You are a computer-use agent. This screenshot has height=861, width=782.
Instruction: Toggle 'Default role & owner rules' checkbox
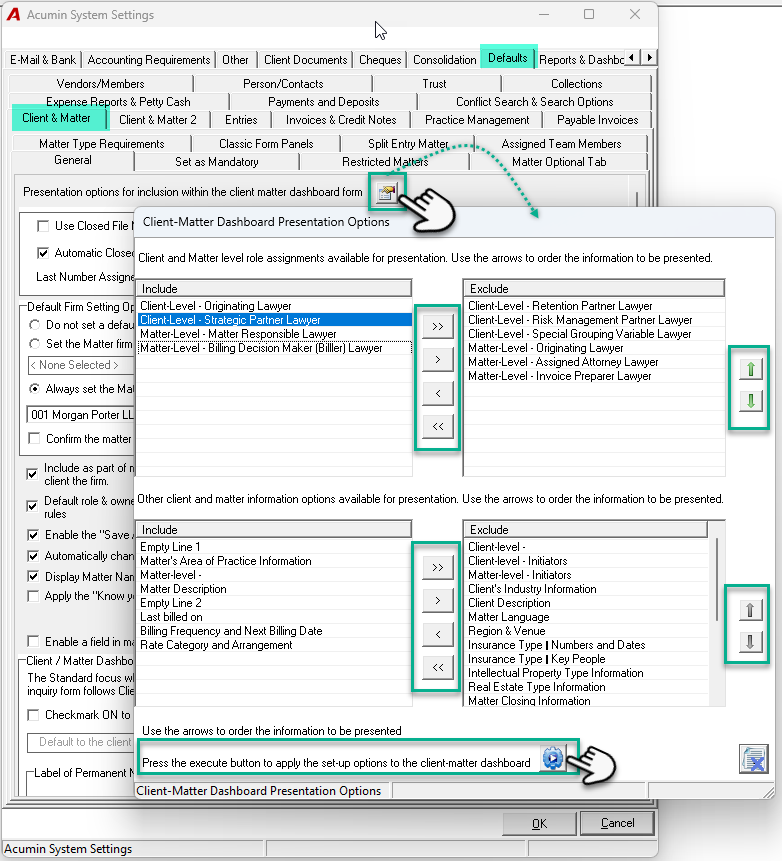(x=32, y=506)
